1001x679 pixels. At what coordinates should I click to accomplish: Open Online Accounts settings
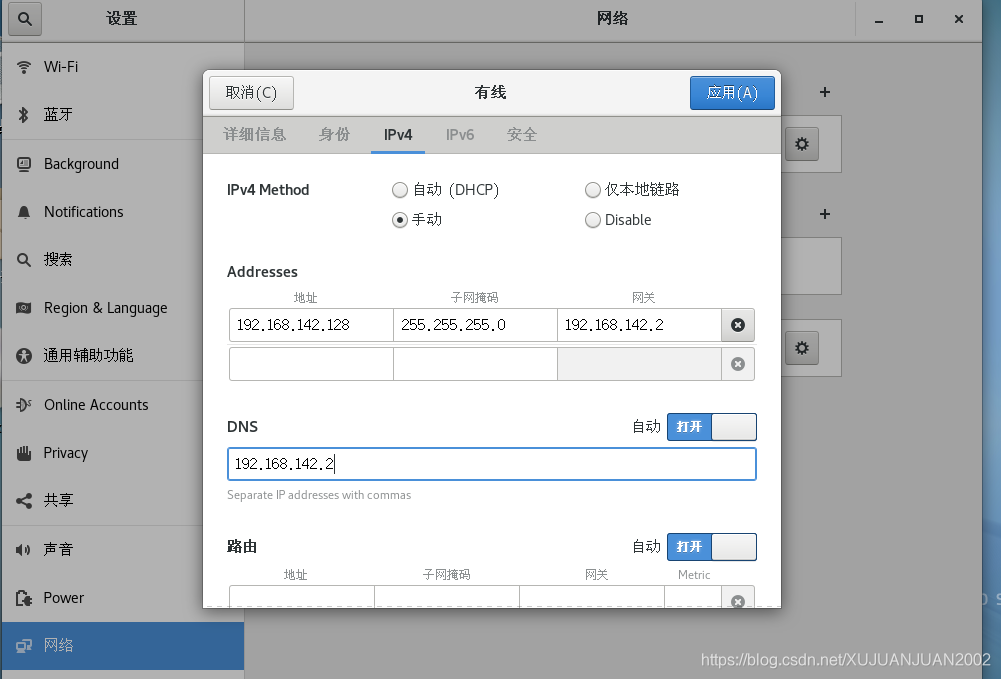coord(123,405)
